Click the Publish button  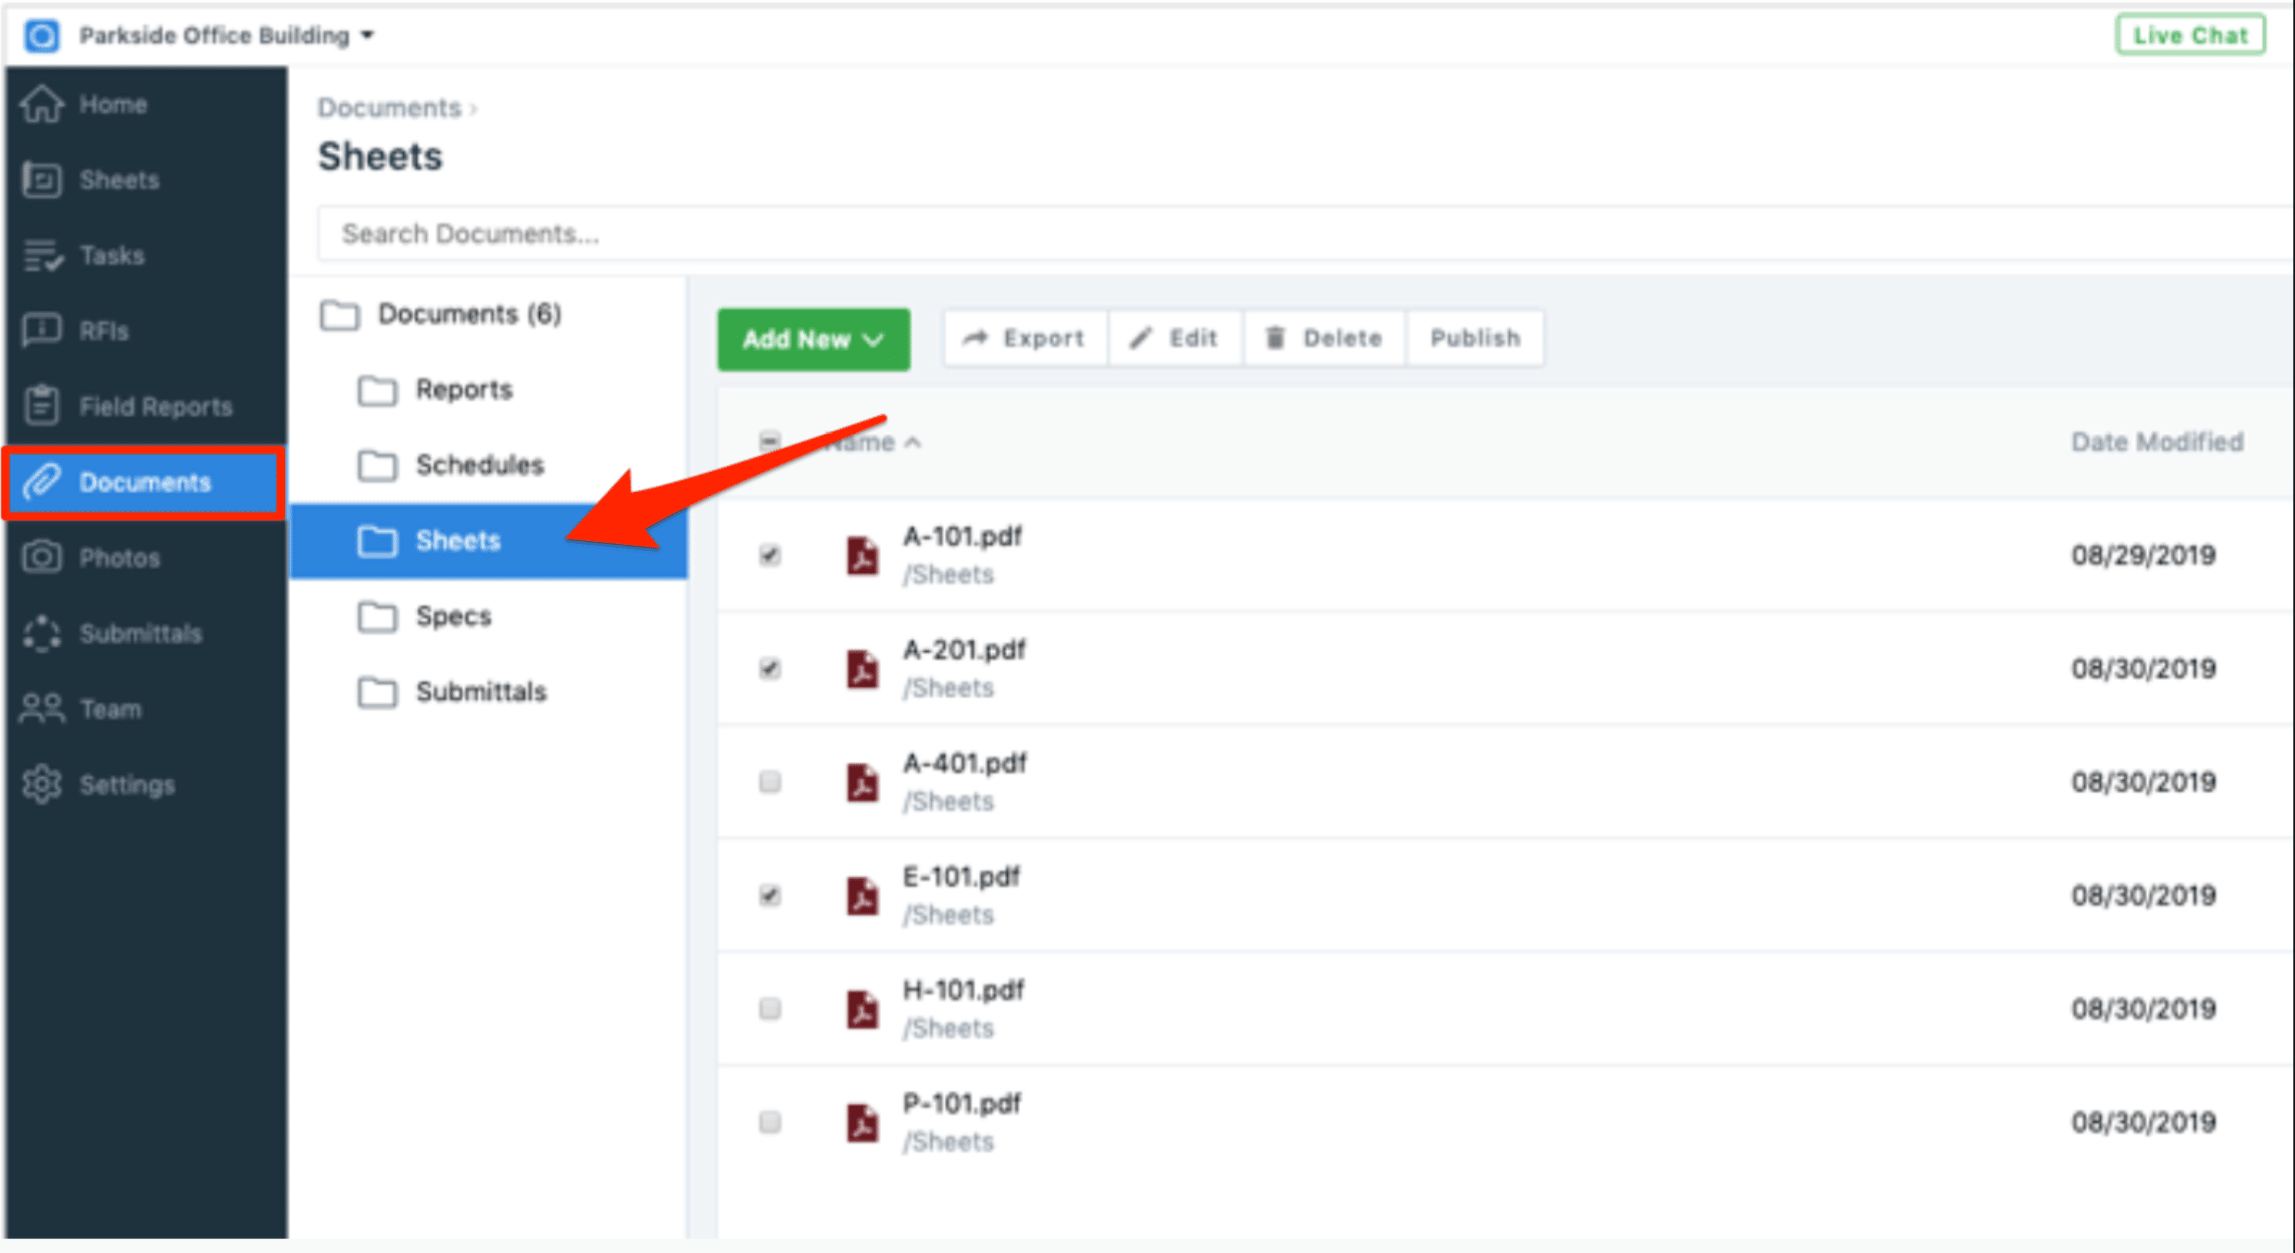click(1475, 339)
